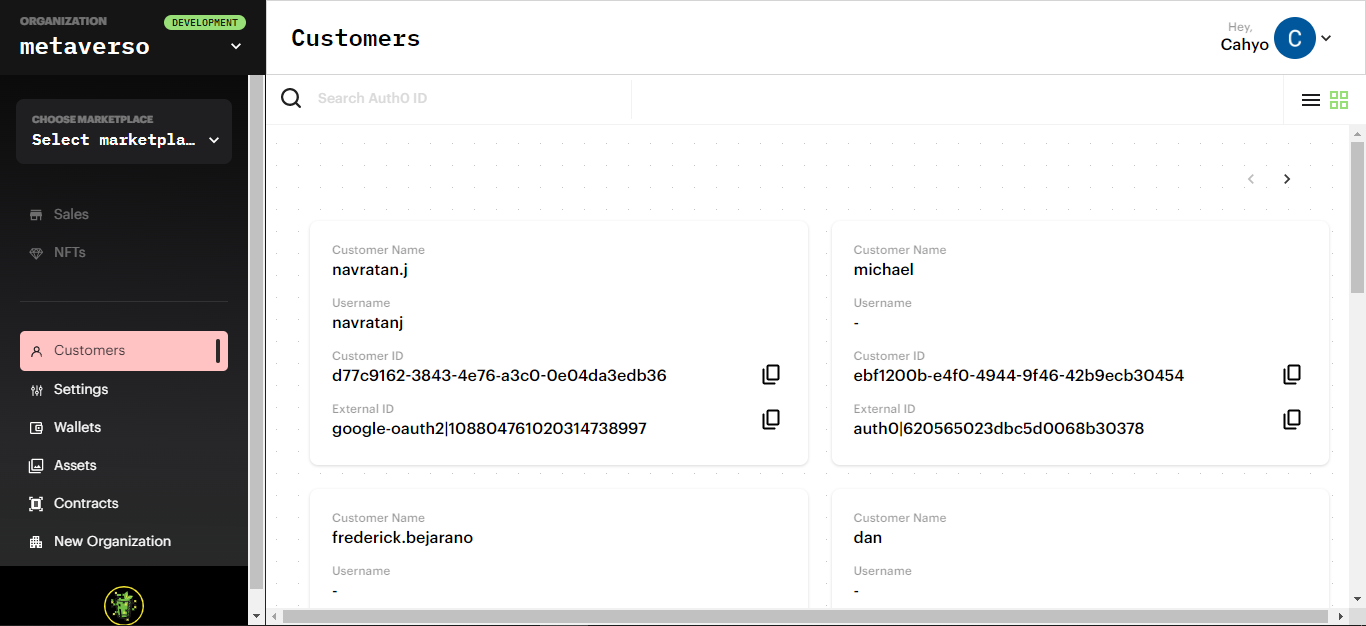Click the NFTs diamond icon

pos(36,253)
